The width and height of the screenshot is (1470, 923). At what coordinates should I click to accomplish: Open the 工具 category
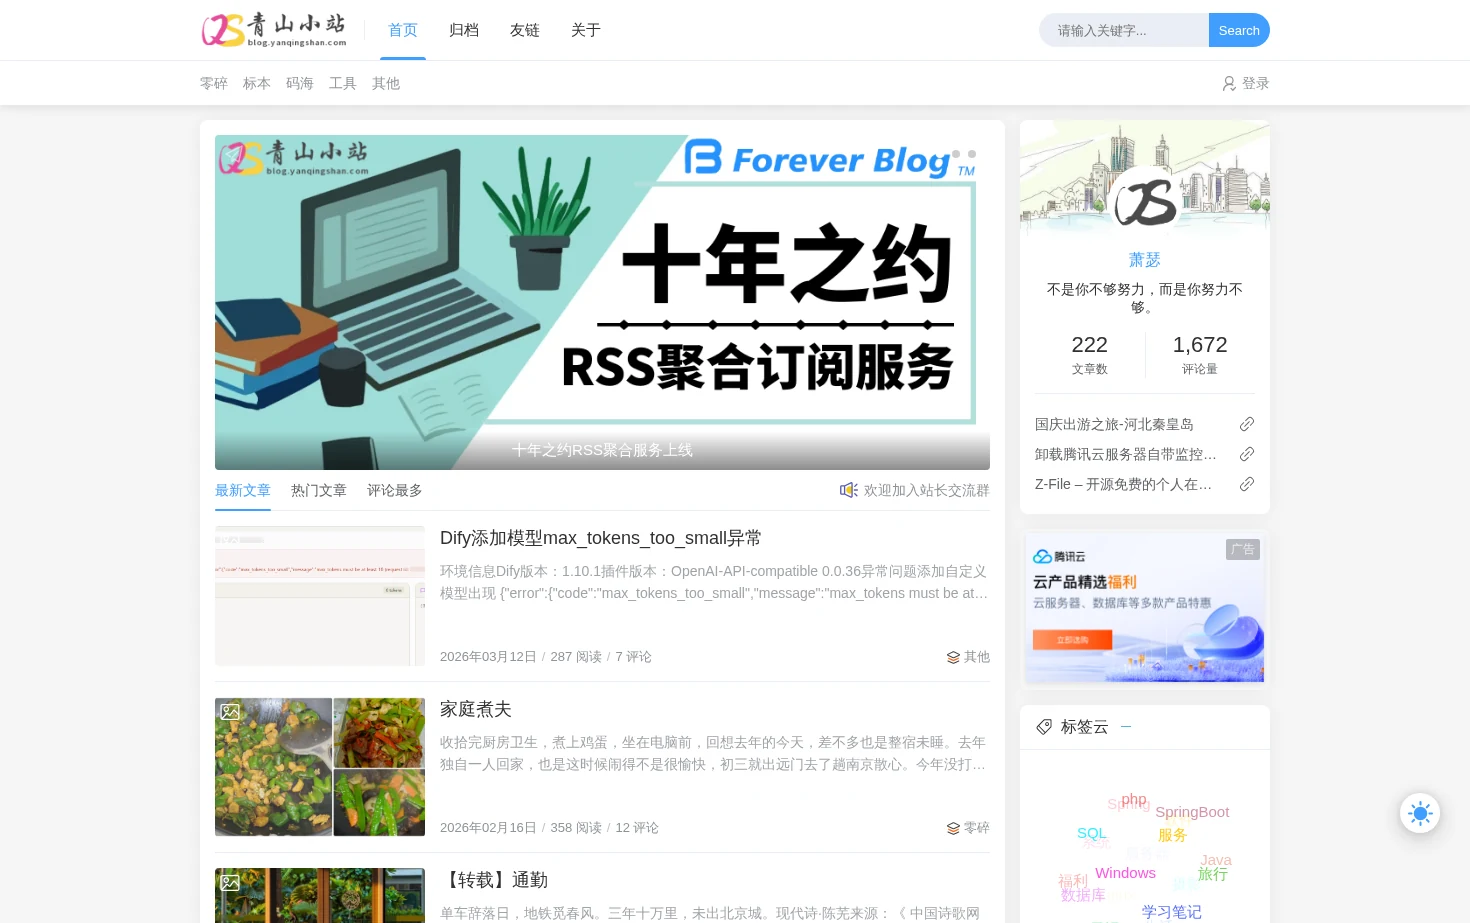click(343, 83)
